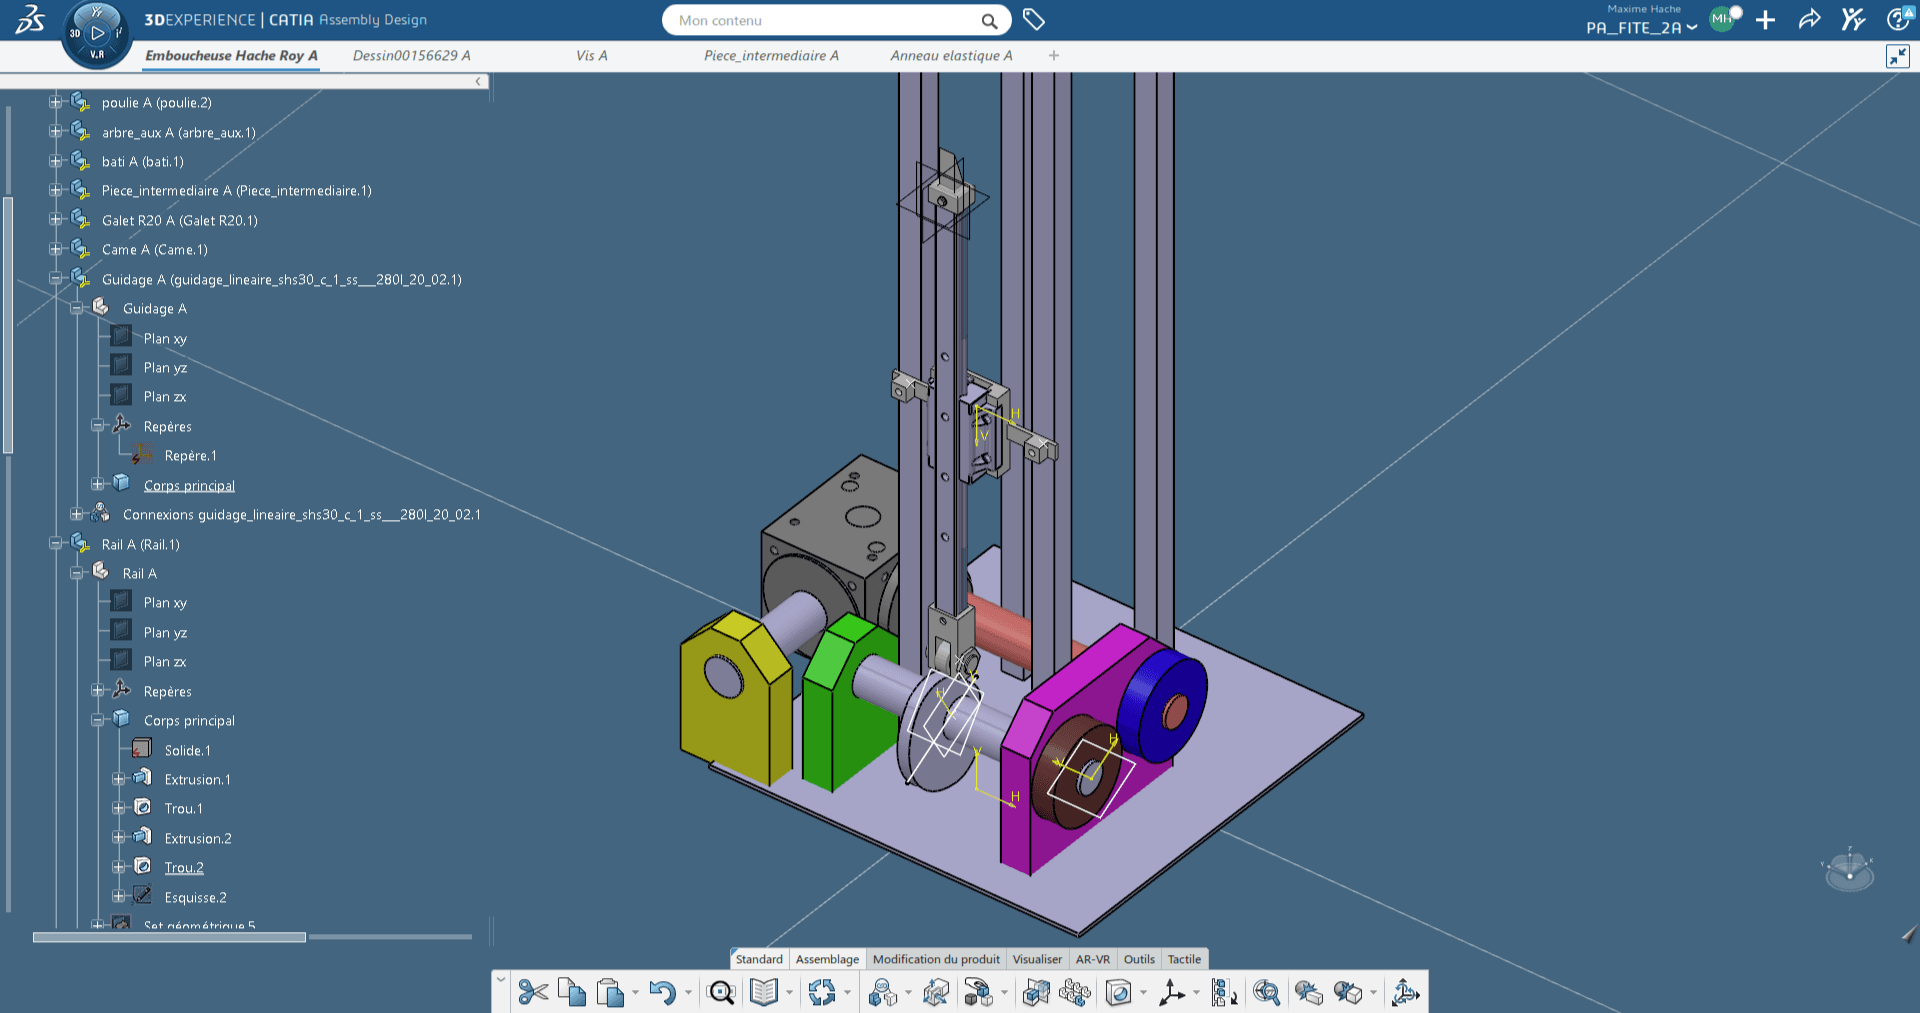Select Galet R20 A tree item

pyautogui.click(x=180, y=221)
